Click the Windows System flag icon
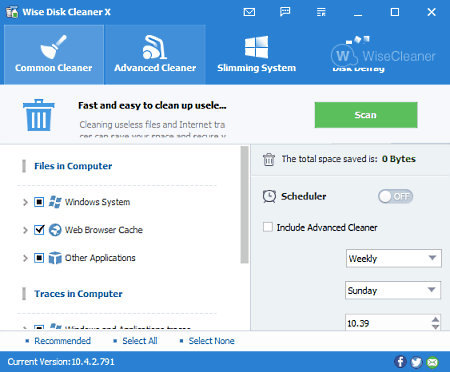Image resolution: width=450 pixels, height=372 pixels. [55, 202]
